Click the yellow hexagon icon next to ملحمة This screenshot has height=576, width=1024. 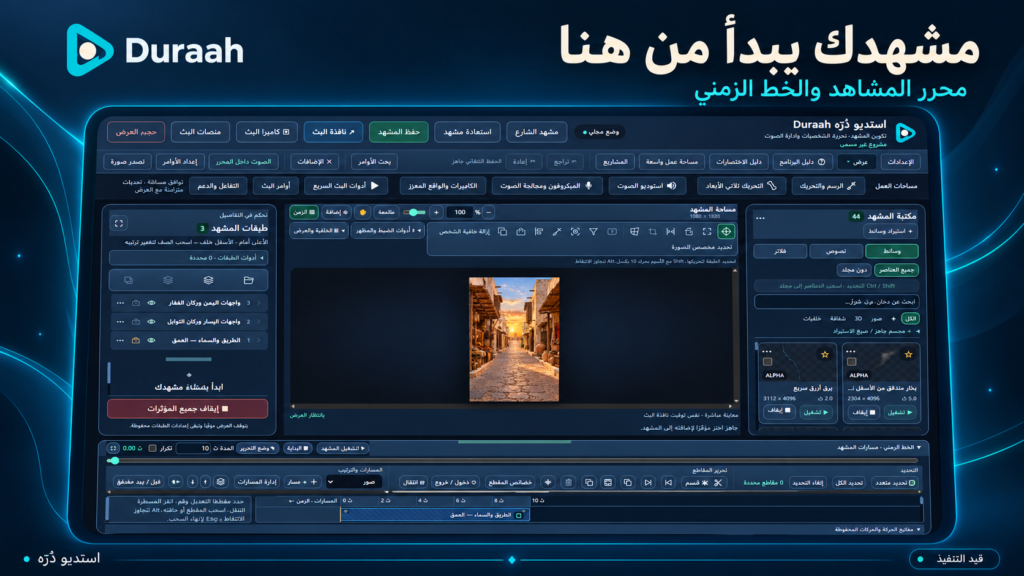point(362,212)
